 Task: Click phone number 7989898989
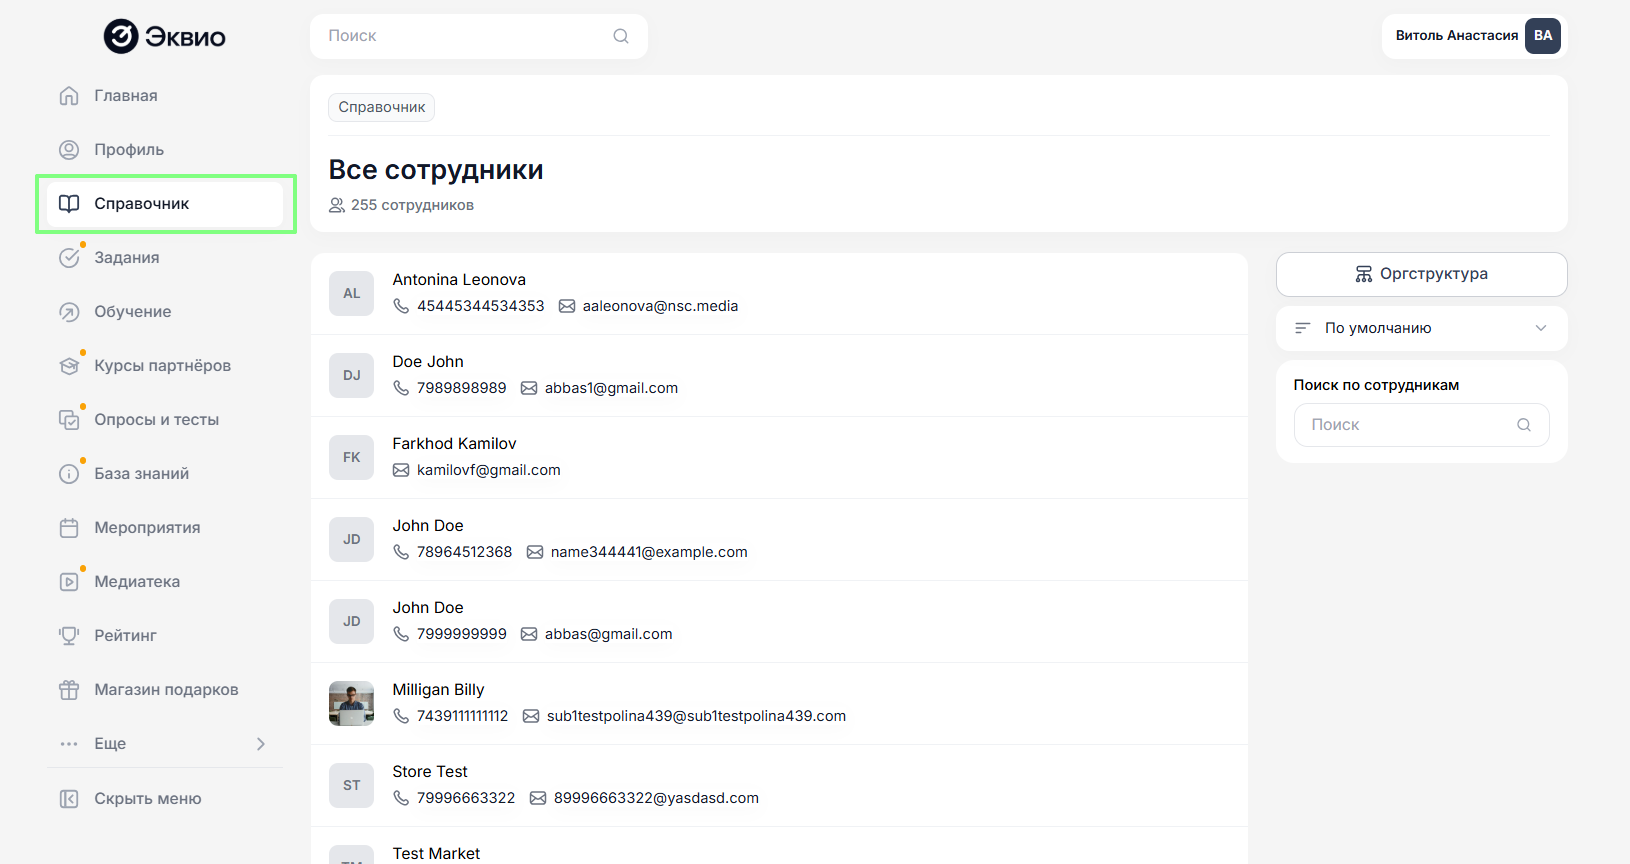(462, 388)
